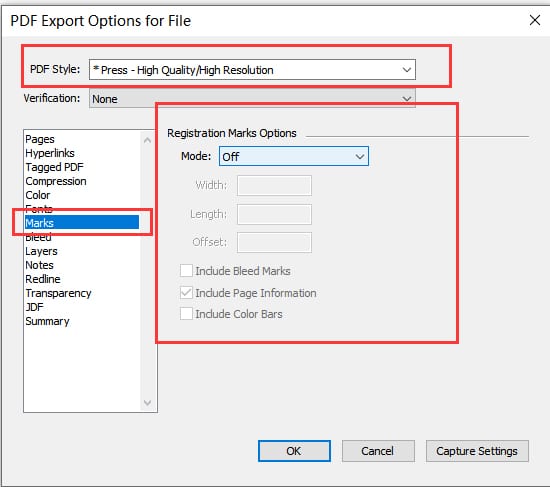Click the Offset input field
The width and height of the screenshot is (550, 487).
point(274,242)
